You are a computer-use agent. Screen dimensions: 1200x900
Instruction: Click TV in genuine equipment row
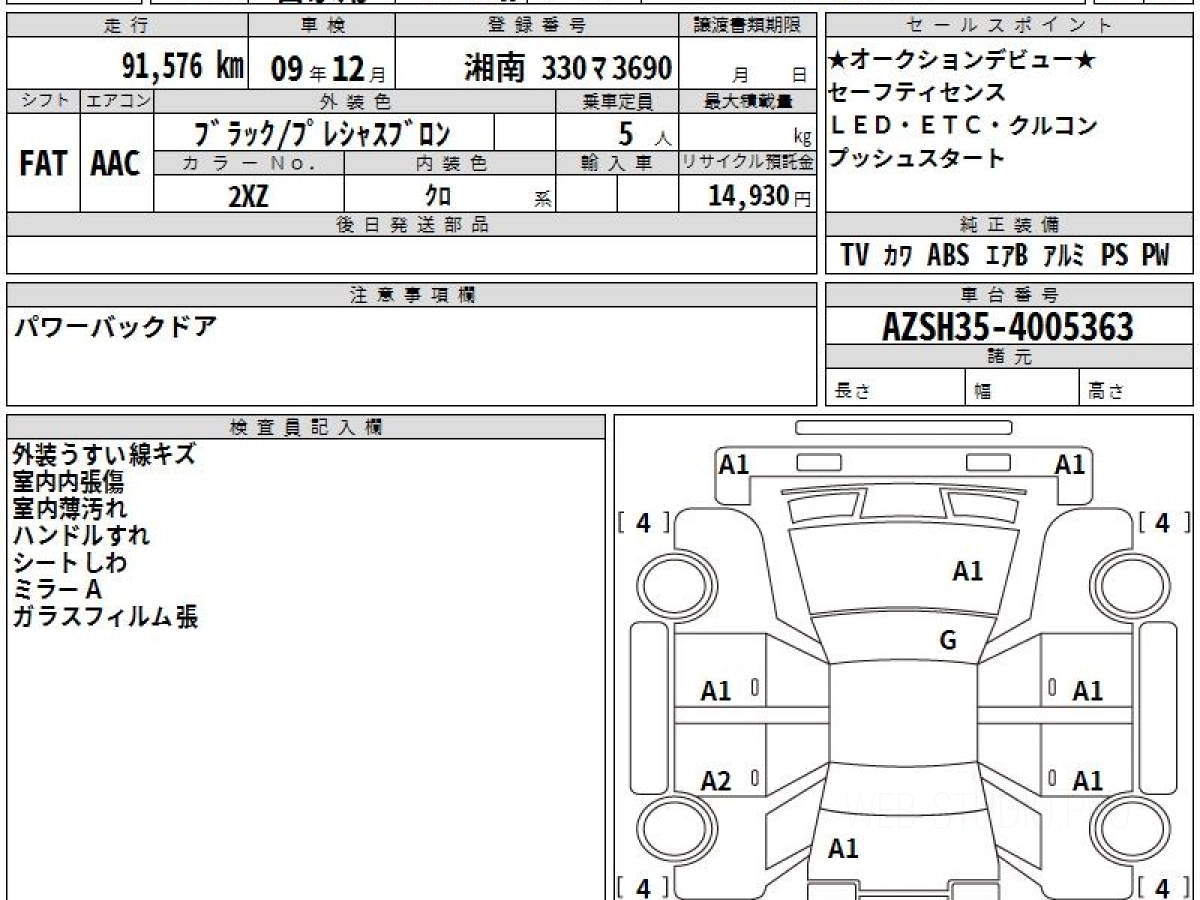(x=855, y=255)
